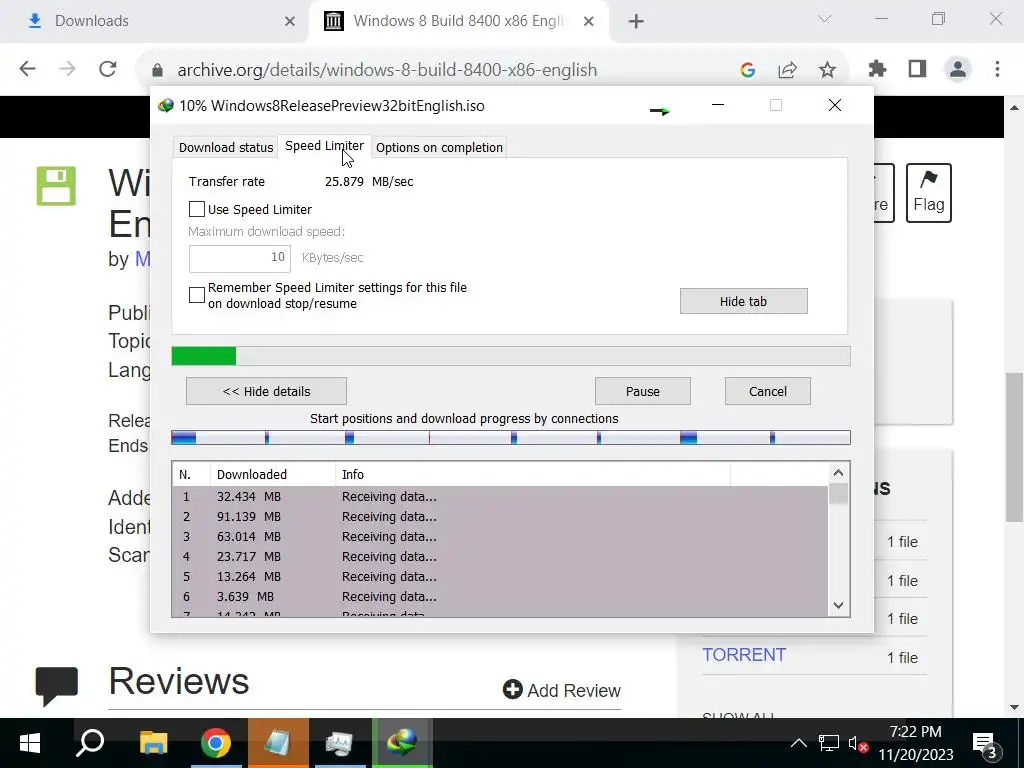Click the muted volume tray icon

[x=857, y=744]
